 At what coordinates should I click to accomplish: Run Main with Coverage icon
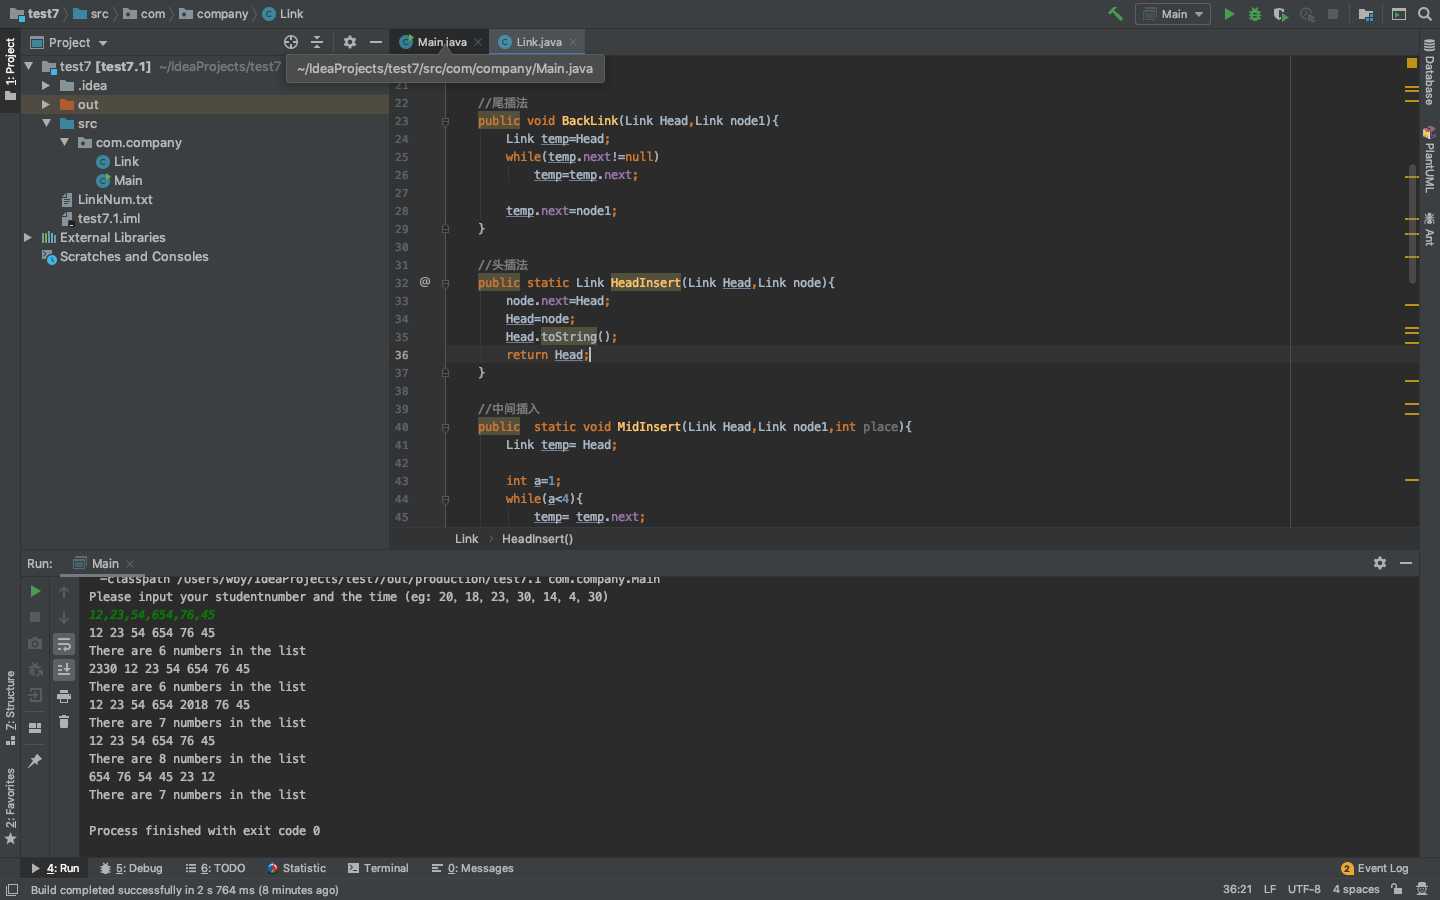(1281, 14)
